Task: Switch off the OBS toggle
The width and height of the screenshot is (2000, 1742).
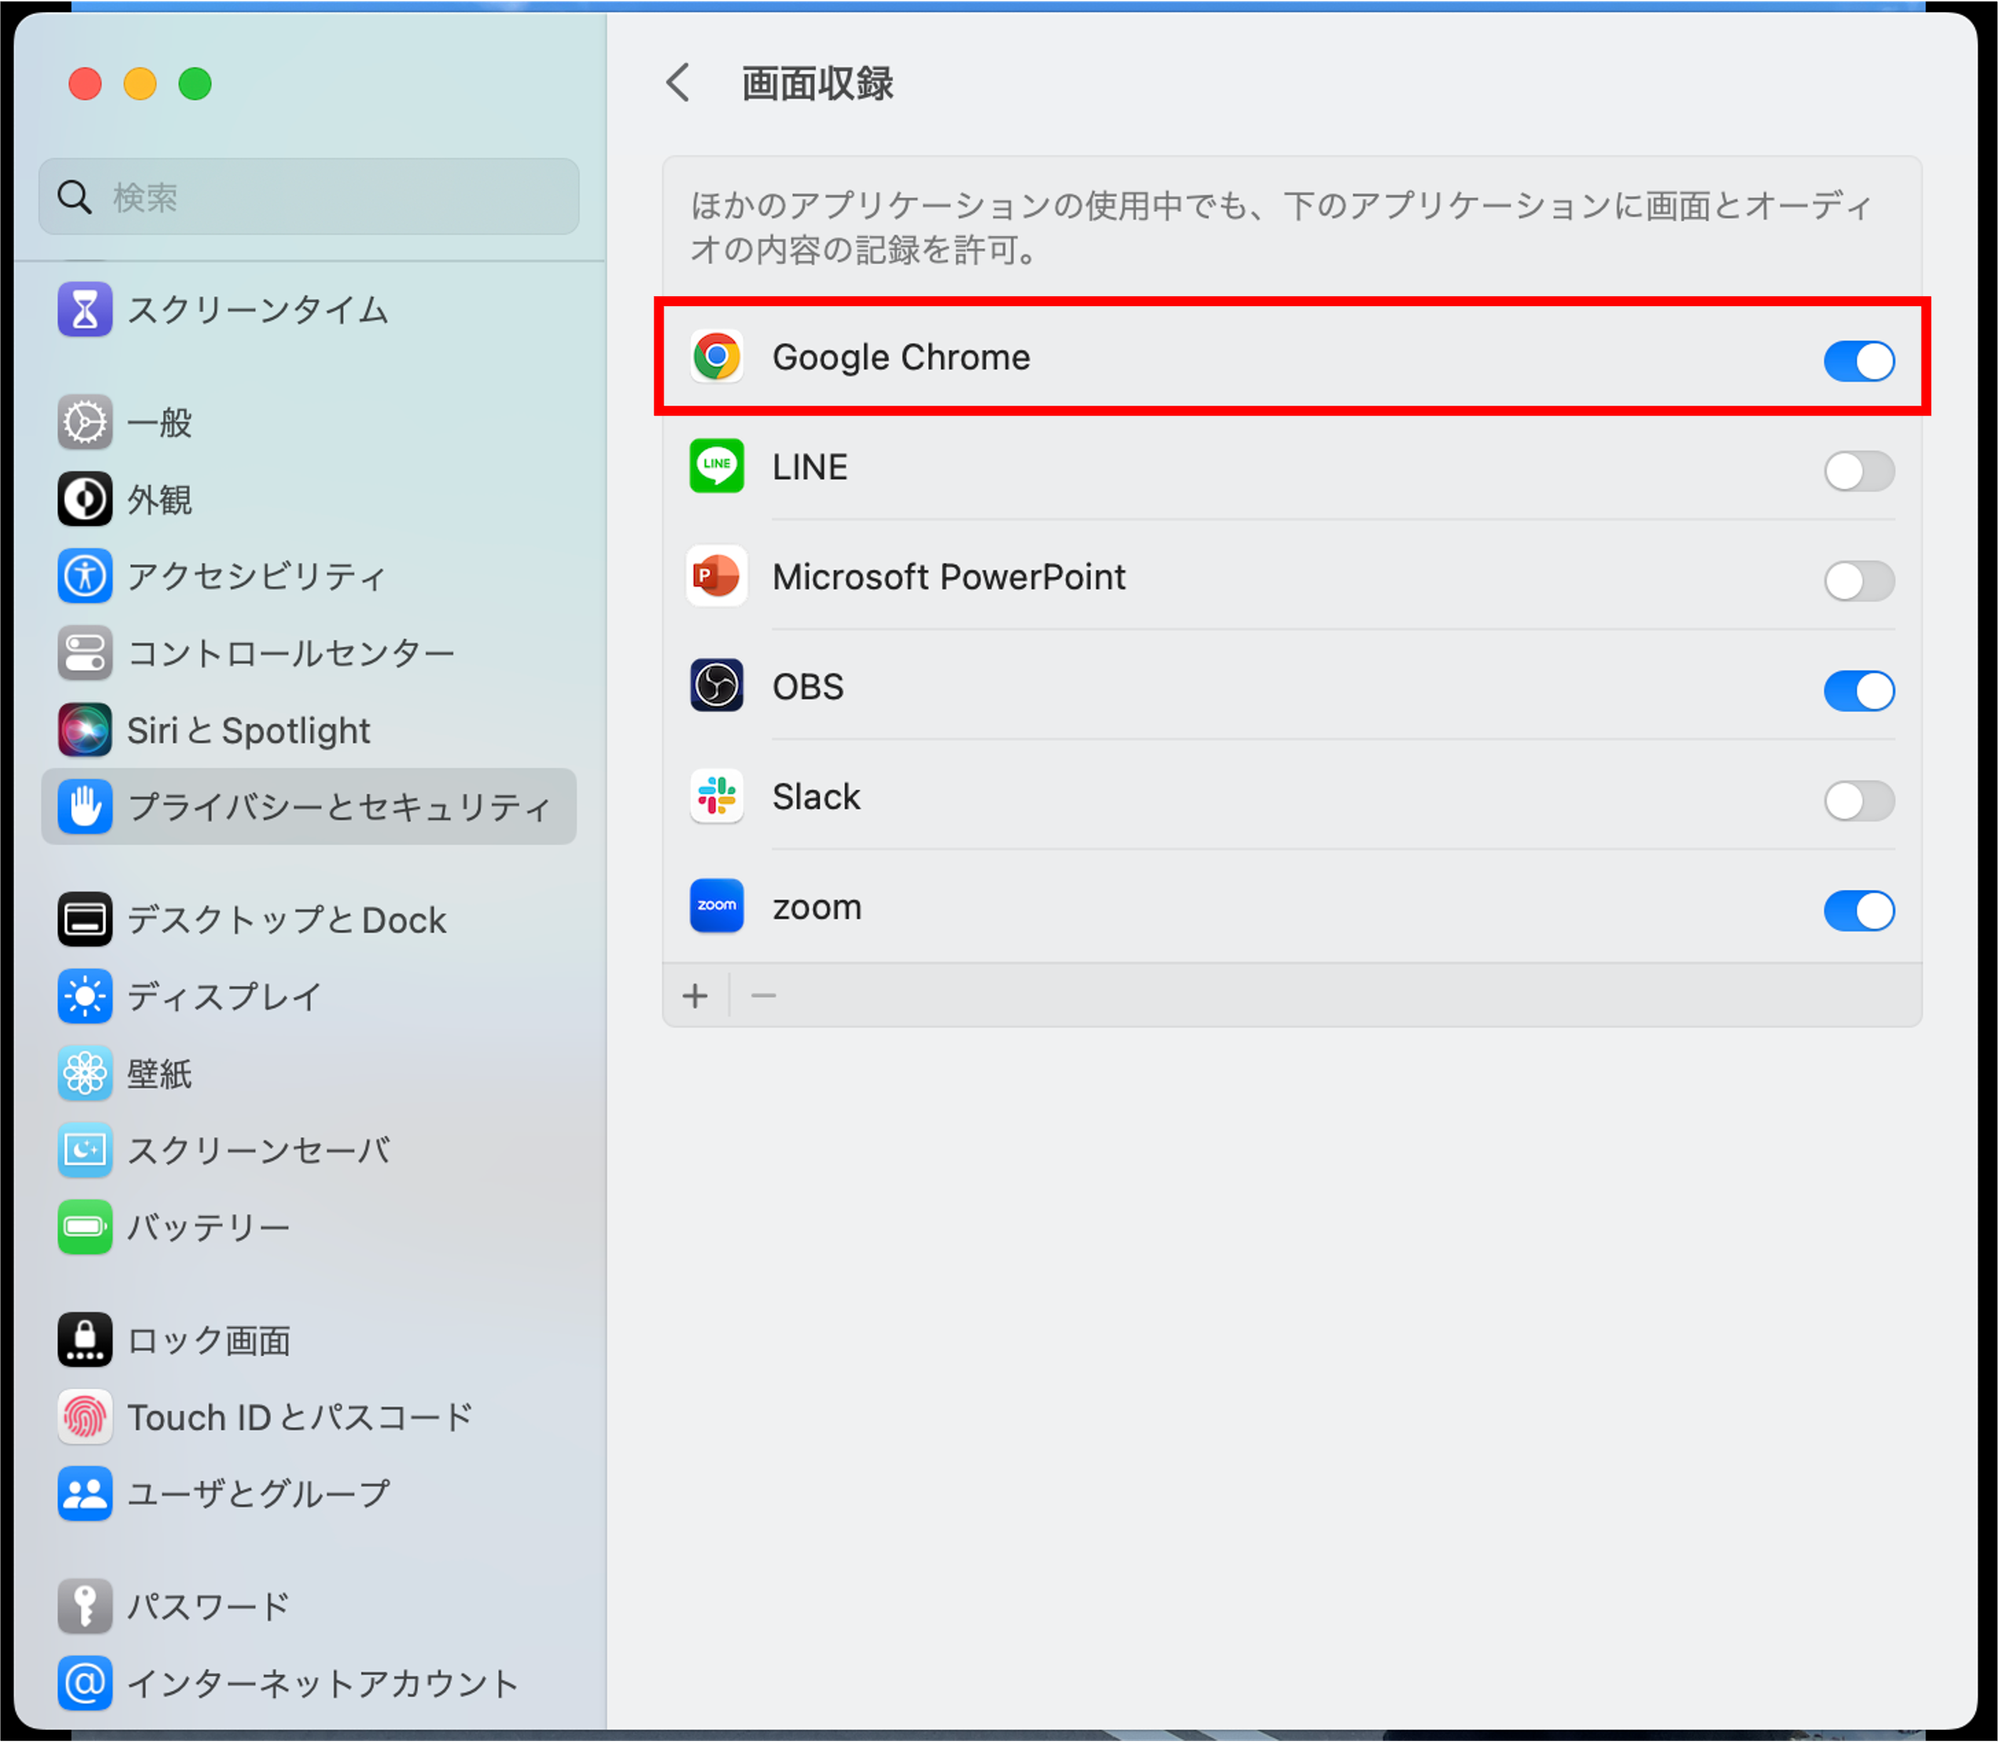Action: point(1859,691)
